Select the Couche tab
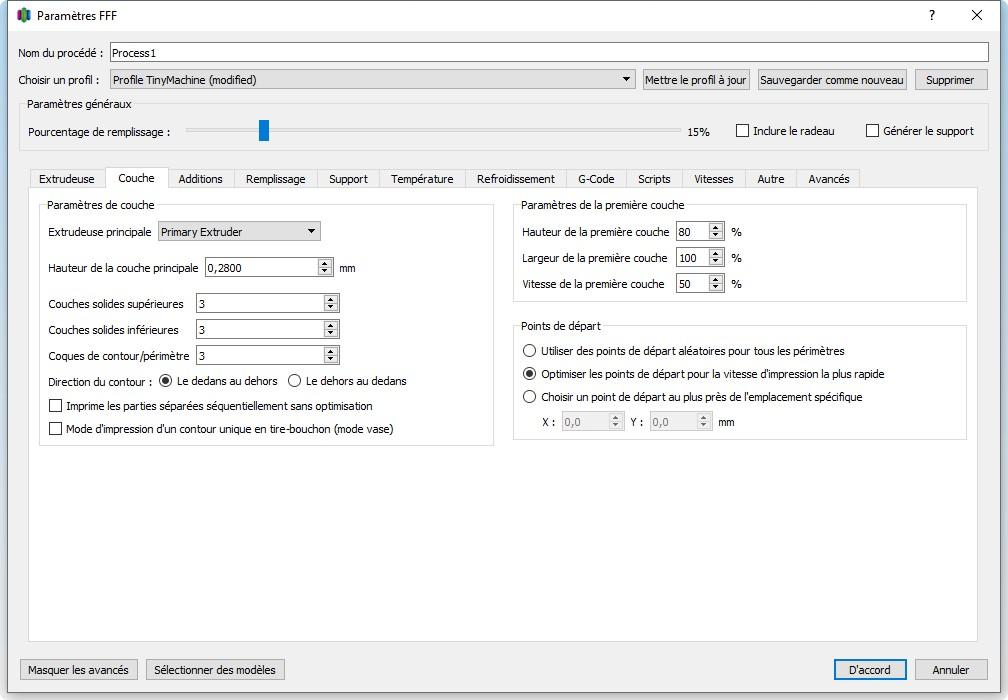1008x700 pixels. tap(136, 178)
